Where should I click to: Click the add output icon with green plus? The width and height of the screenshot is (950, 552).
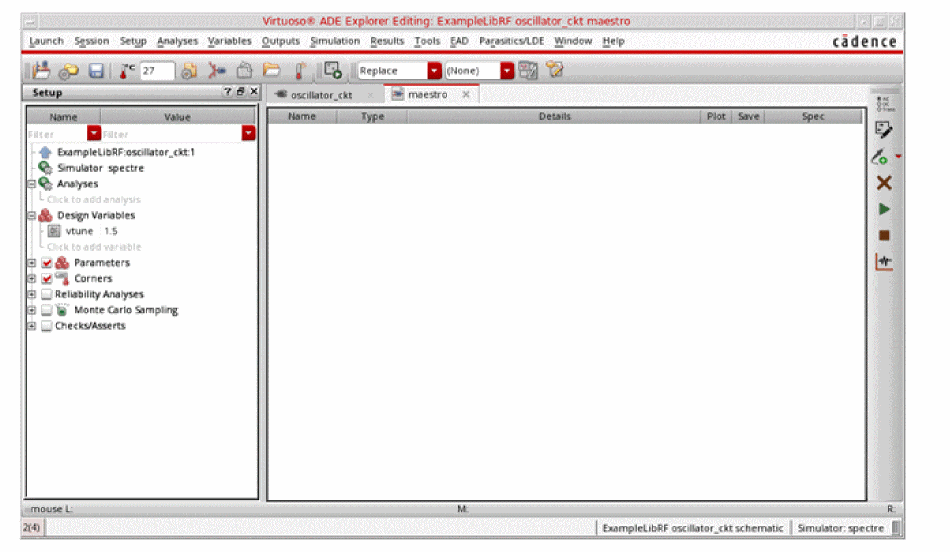point(880,157)
